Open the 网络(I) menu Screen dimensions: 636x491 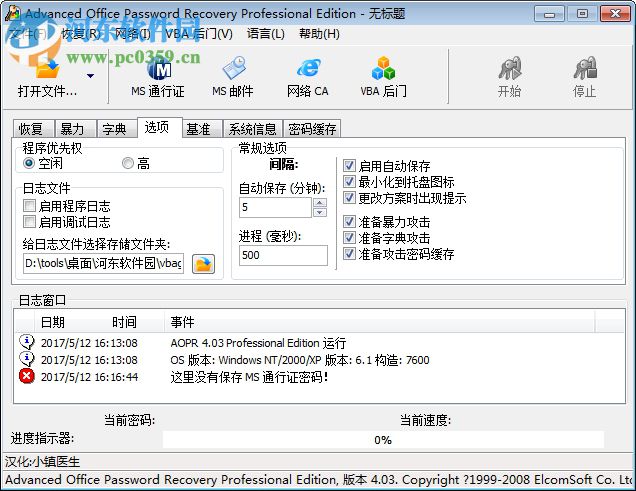(x=133, y=34)
